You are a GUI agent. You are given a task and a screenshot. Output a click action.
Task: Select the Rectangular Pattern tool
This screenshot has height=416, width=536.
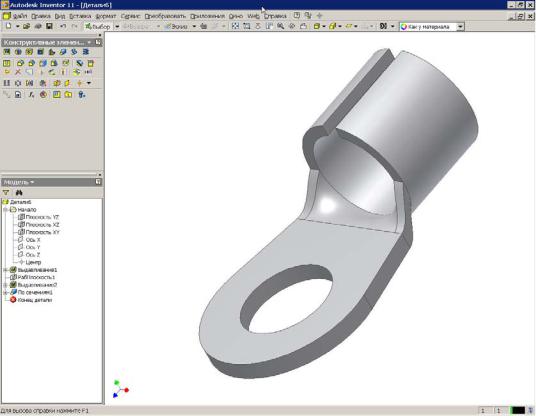7,83
